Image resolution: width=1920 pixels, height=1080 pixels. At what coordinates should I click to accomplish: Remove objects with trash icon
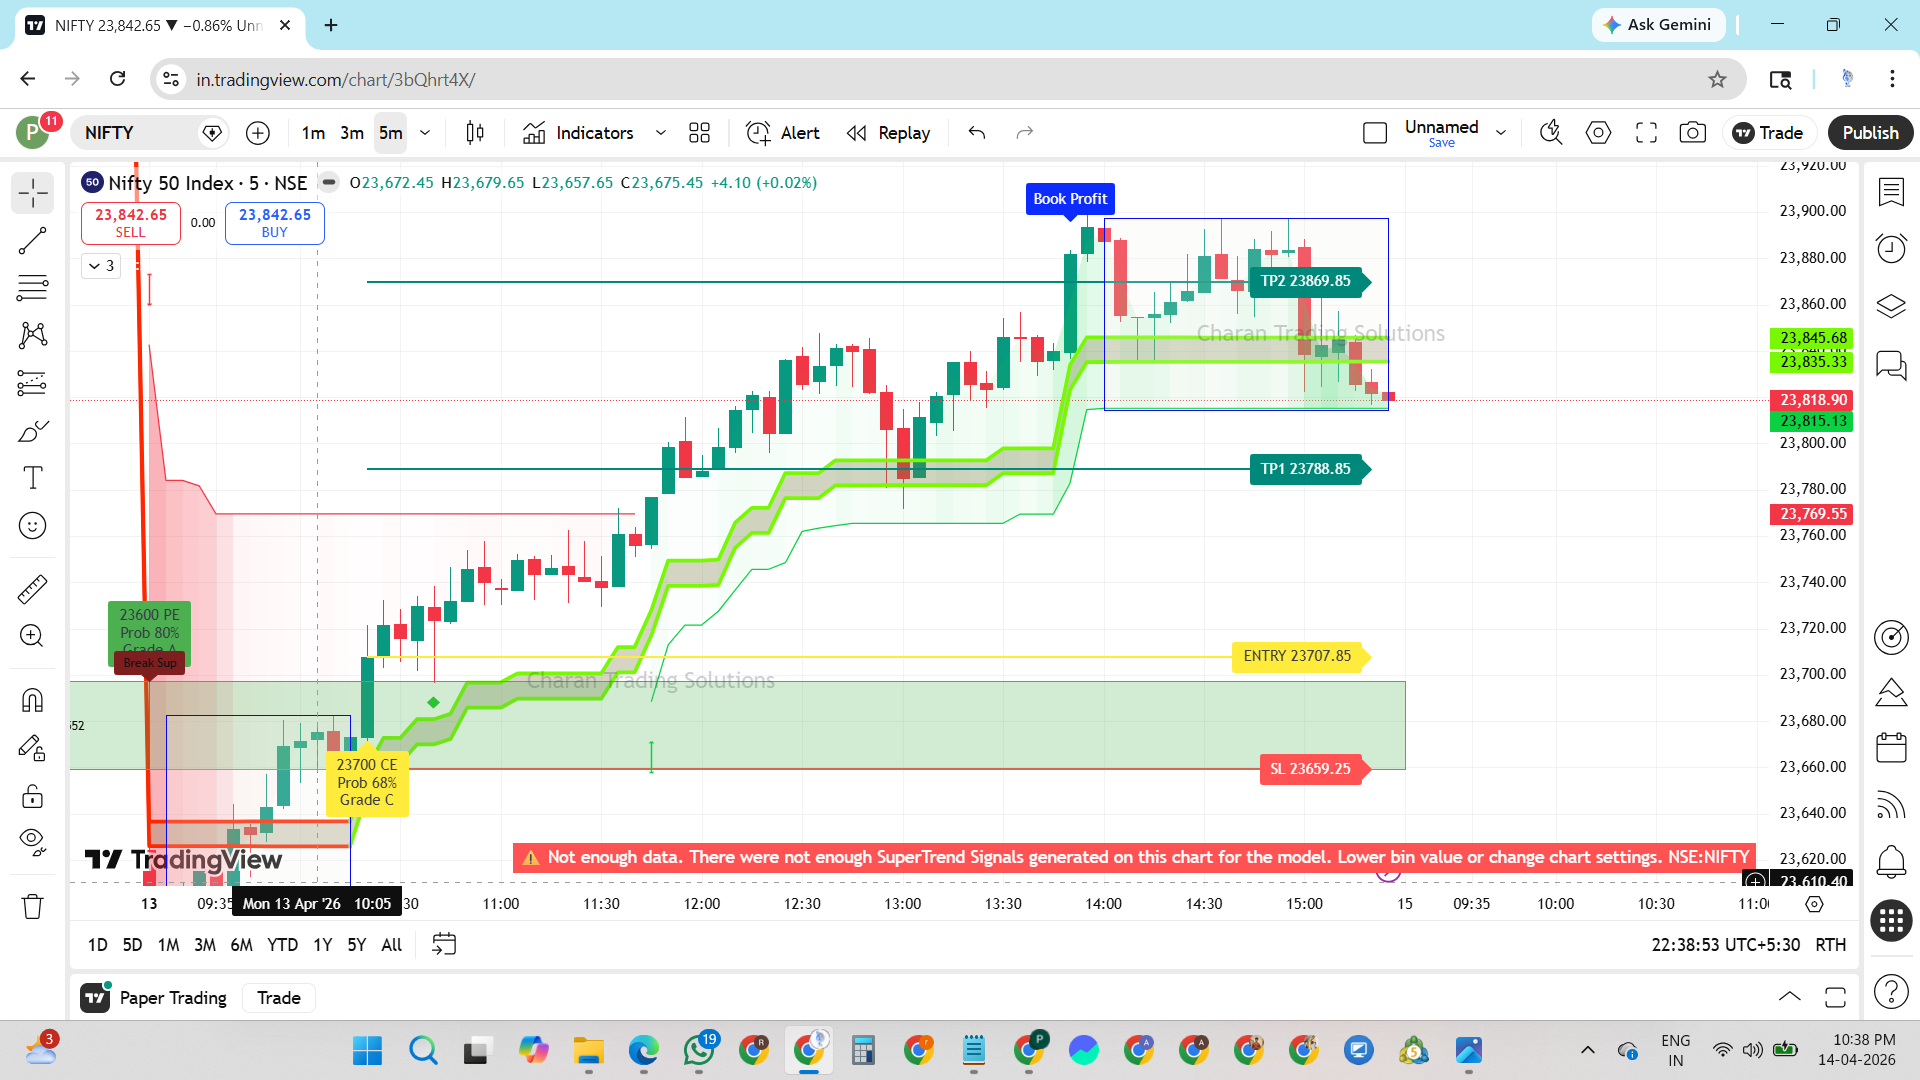pos(32,906)
